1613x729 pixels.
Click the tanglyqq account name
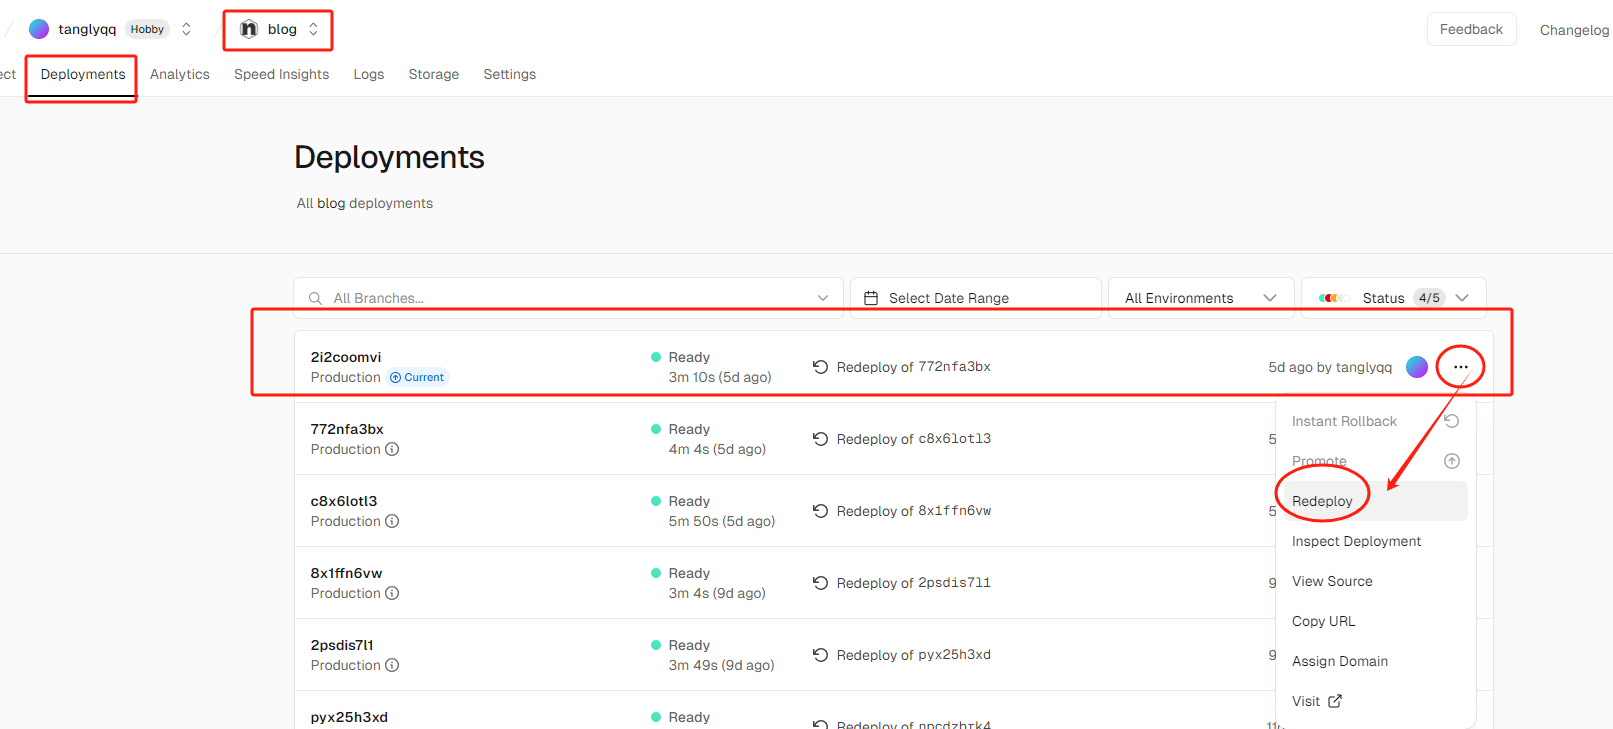coord(87,29)
